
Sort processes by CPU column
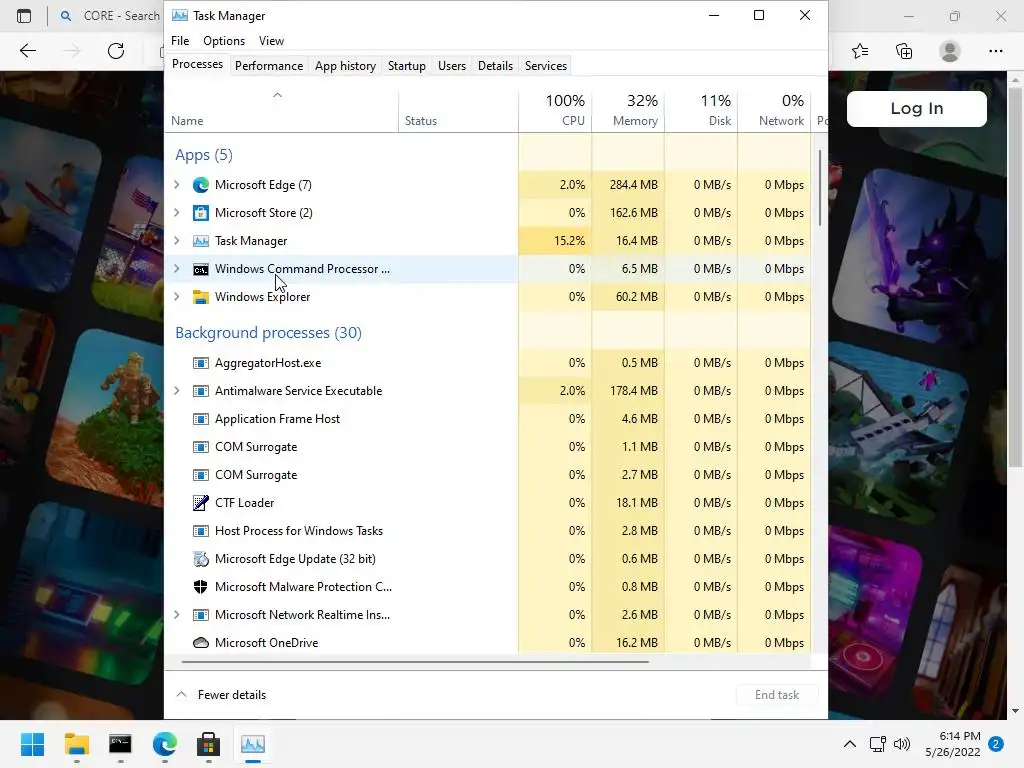[x=555, y=111]
